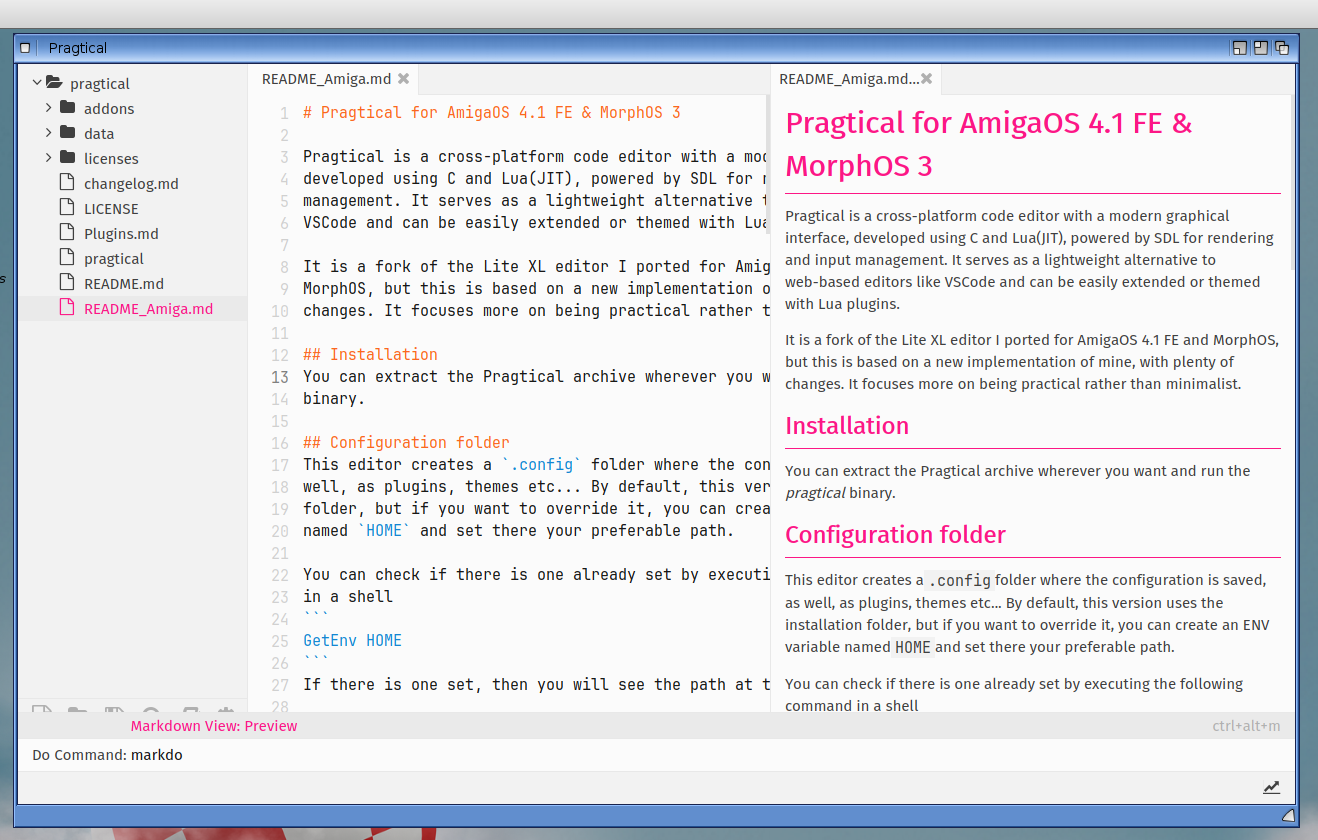Click the window size gadget in bottom corner

point(1288,816)
